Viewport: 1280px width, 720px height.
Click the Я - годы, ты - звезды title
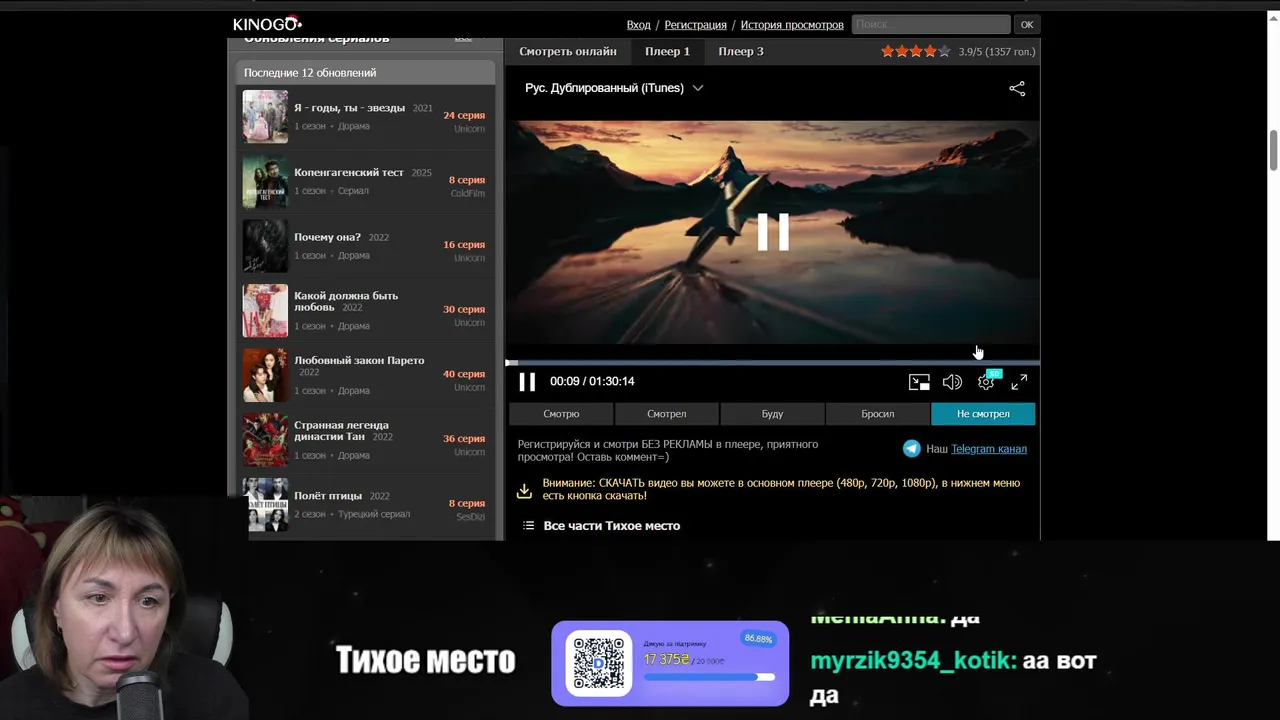[349, 108]
